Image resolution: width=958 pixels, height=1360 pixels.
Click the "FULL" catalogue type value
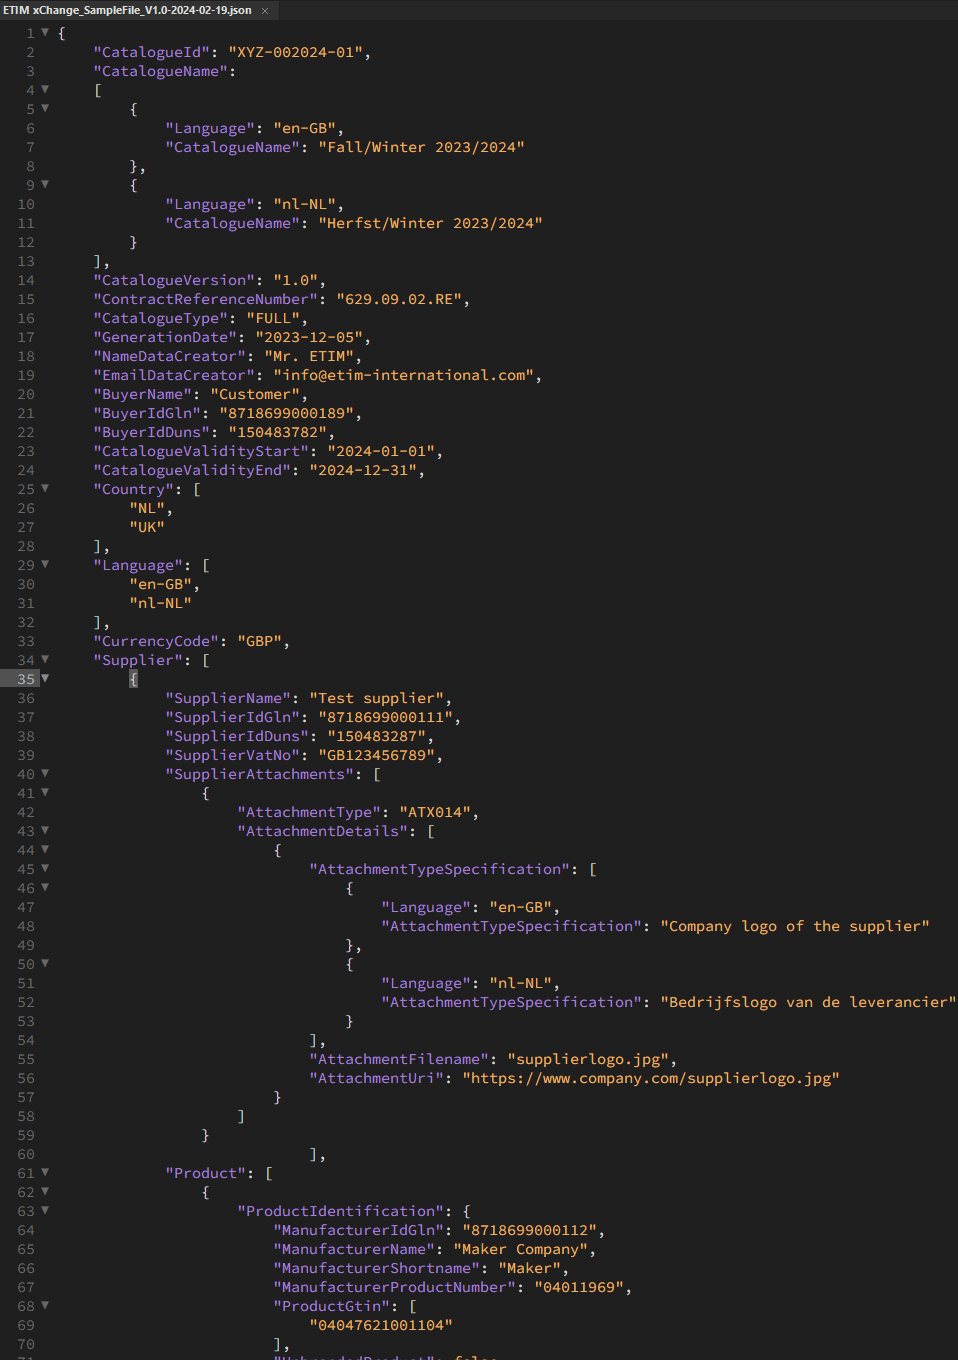point(273,318)
